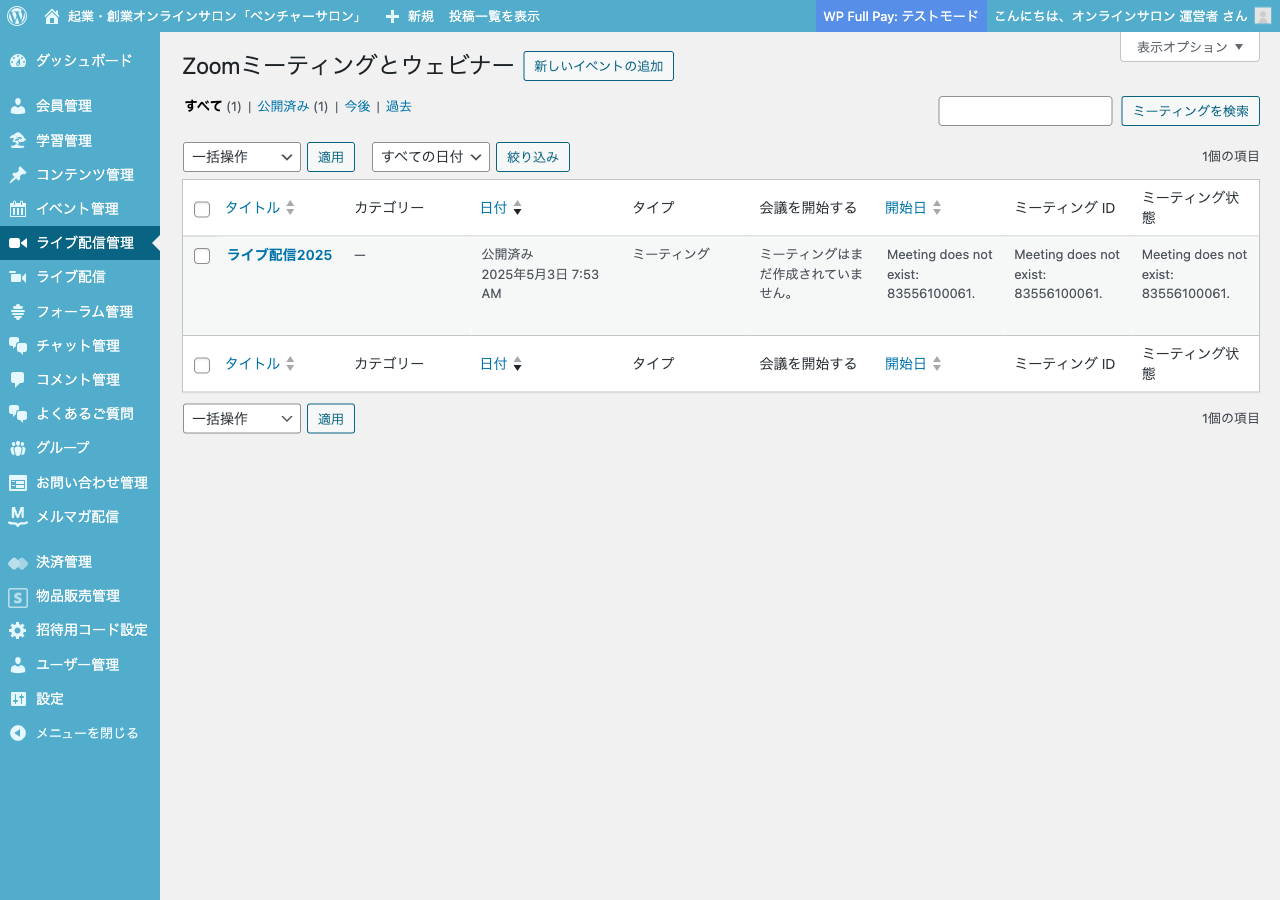Collapse the sidebar with メニューを閉じる arrow icon

(x=17, y=732)
